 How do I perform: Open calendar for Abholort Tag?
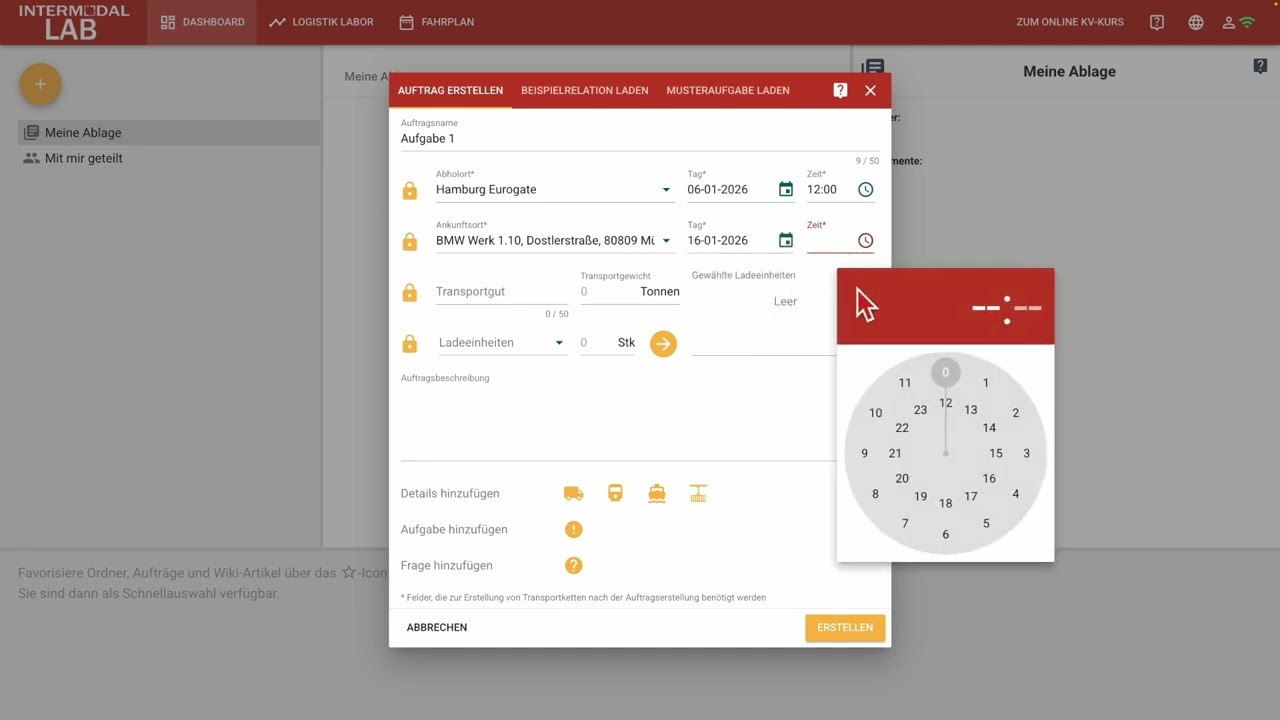(786, 189)
